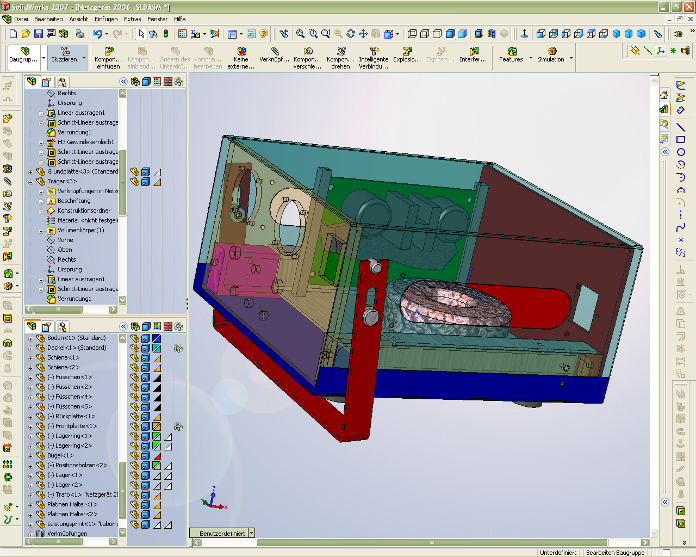Toggle hide/show icon for Boden<1> component
Screen dimensions: 696x557
(x=134, y=339)
